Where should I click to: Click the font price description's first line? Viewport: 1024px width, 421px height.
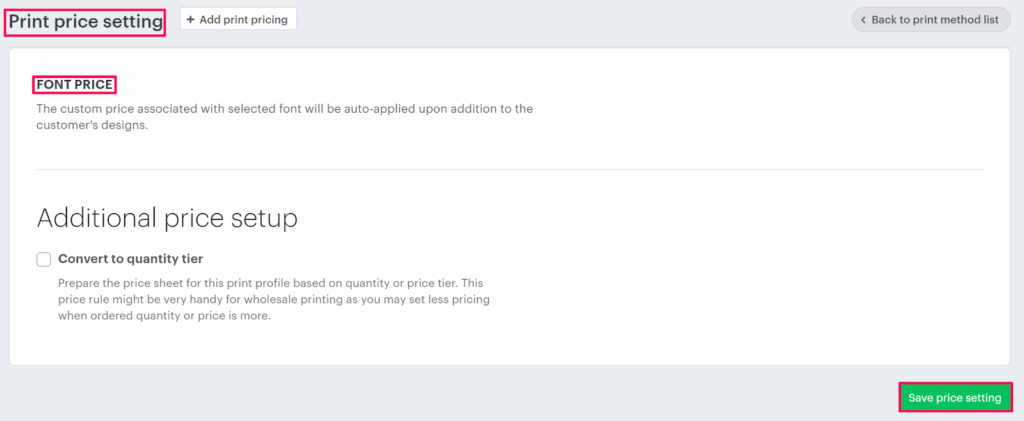click(284, 108)
